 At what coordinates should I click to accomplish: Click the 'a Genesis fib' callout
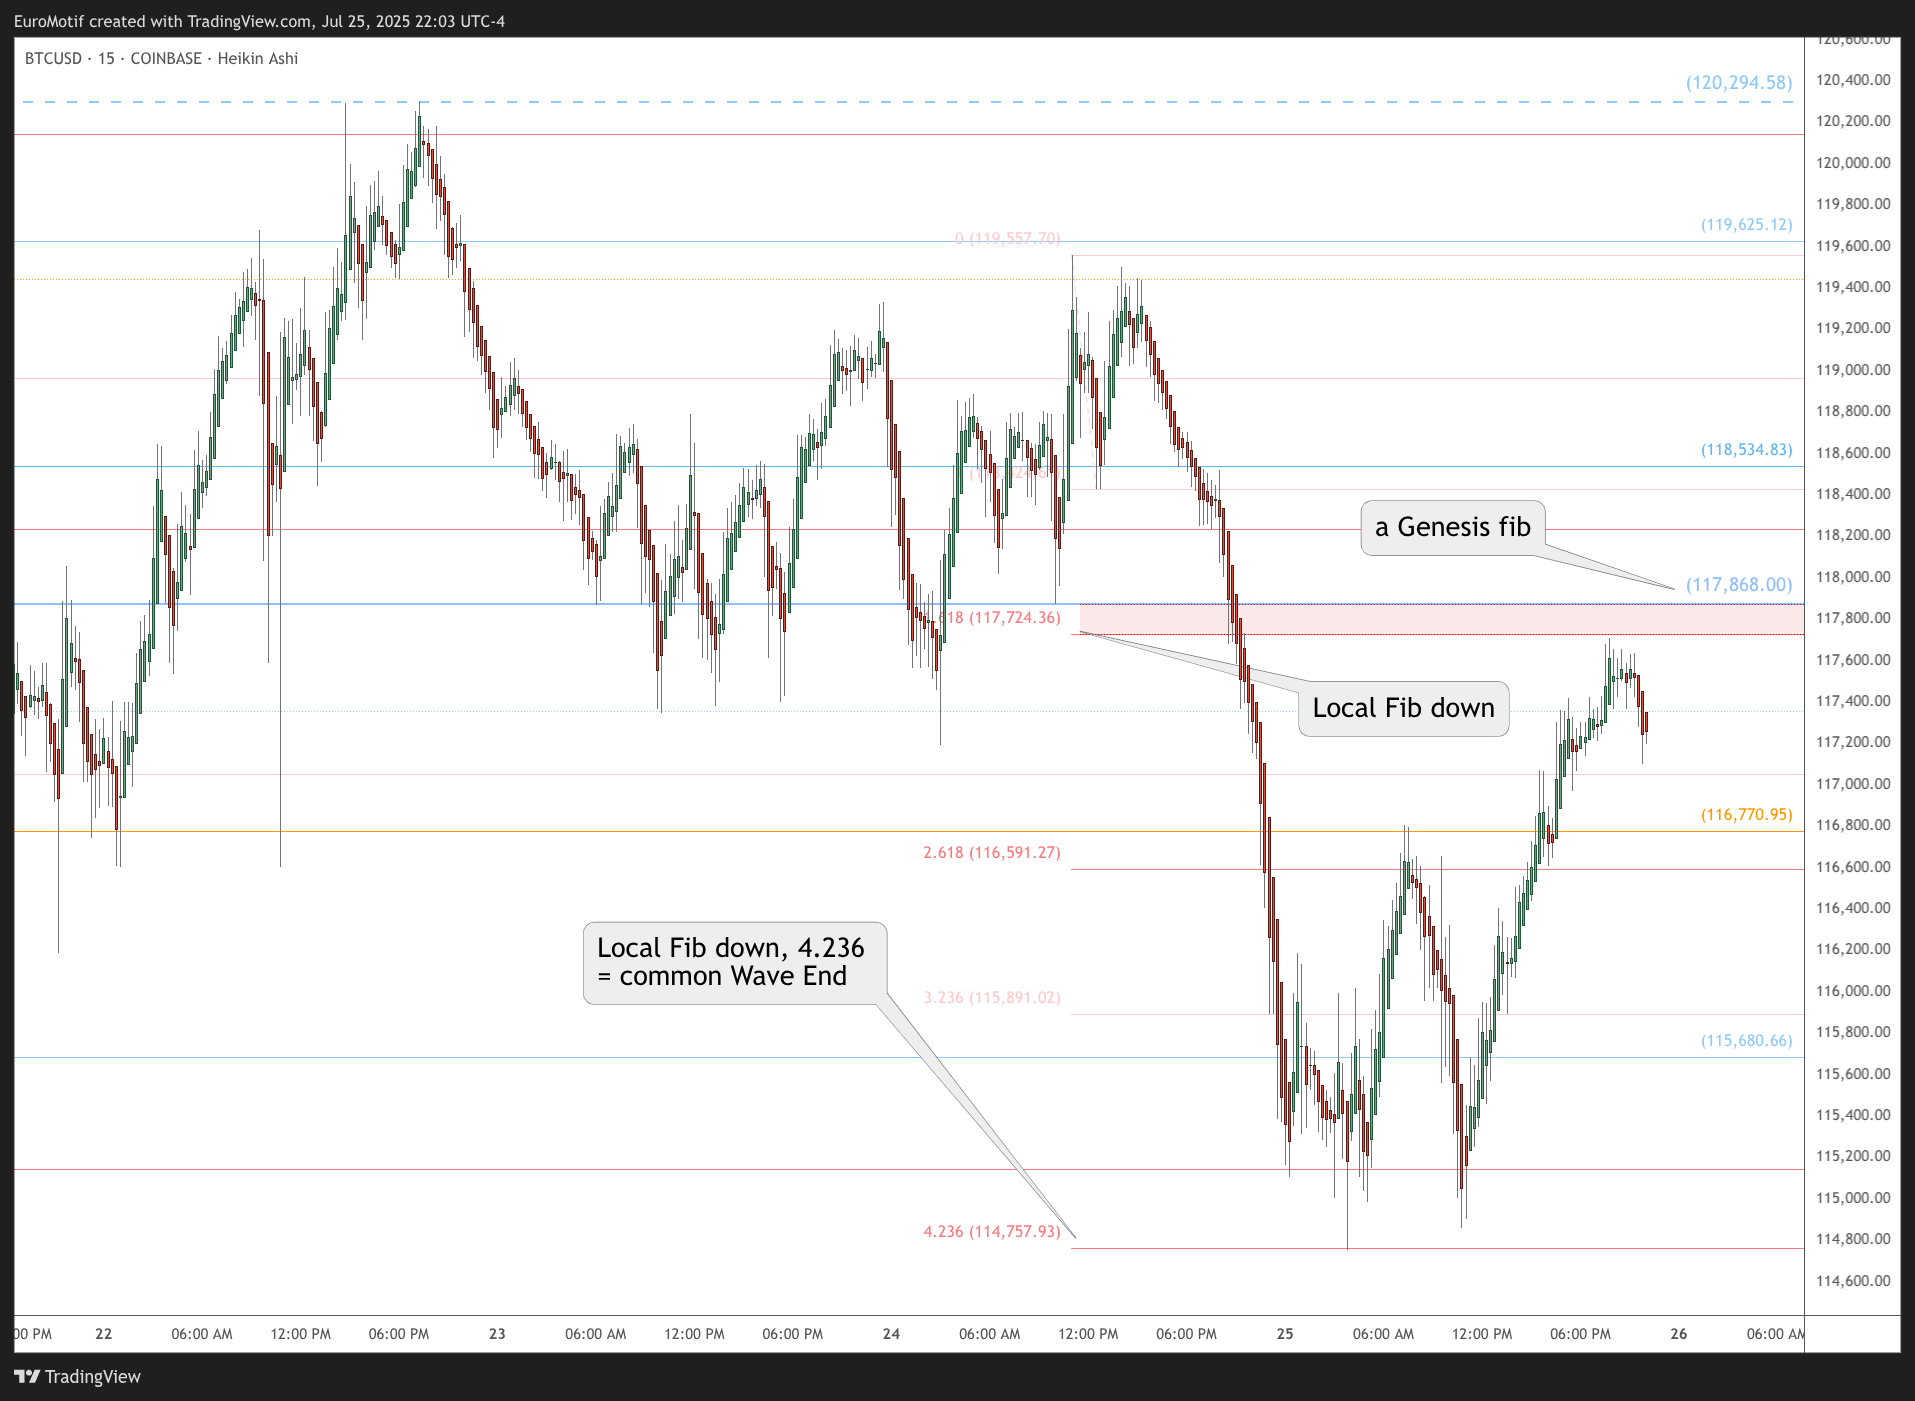click(1452, 528)
